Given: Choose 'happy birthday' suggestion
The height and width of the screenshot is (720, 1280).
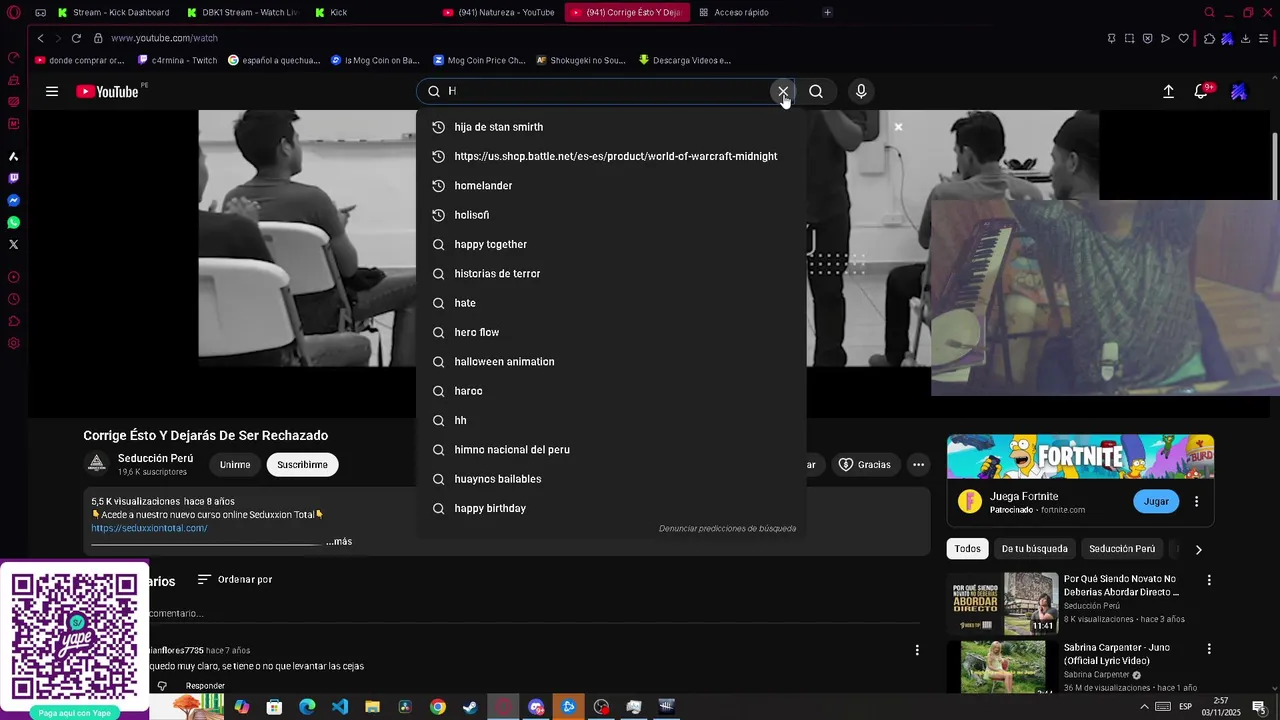Looking at the screenshot, I should [x=611, y=508].
